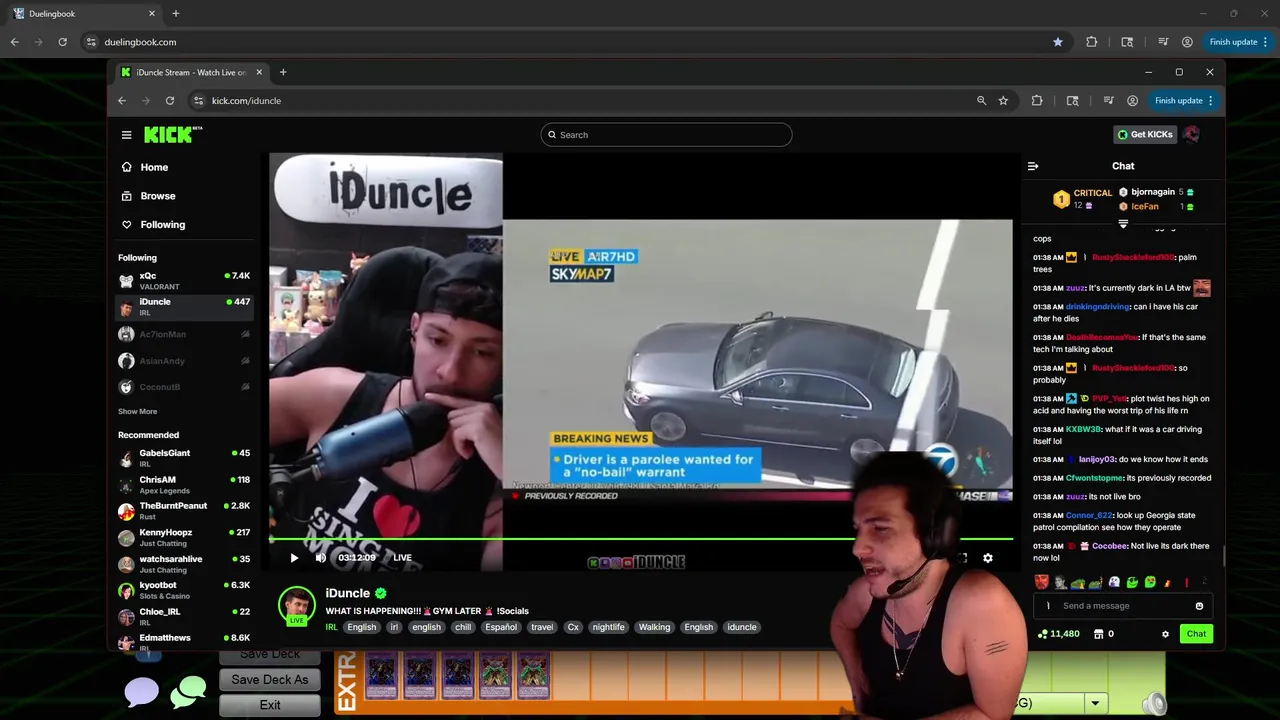Open ChrisAM recommended channel

[184, 485]
